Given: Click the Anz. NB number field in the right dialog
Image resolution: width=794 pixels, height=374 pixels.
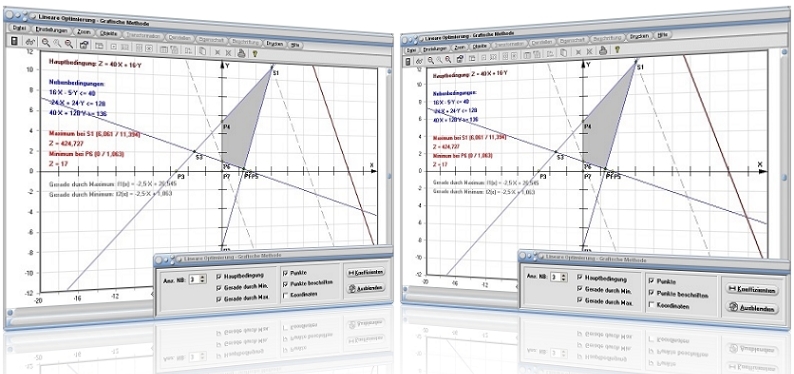Looking at the screenshot, I should pyautogui.click(x=555, y=277).
